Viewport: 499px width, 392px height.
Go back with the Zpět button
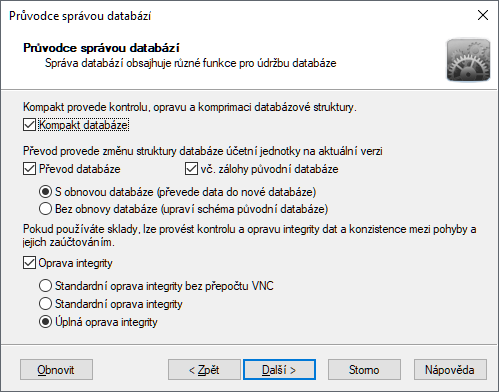[x=204, y=370]
